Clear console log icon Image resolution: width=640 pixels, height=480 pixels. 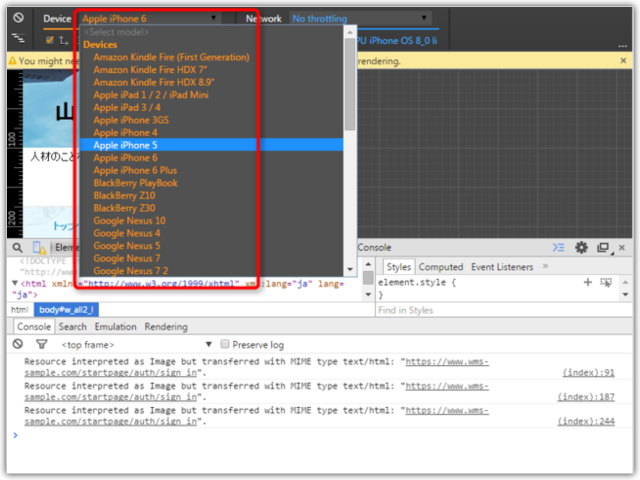click(18, 344)
